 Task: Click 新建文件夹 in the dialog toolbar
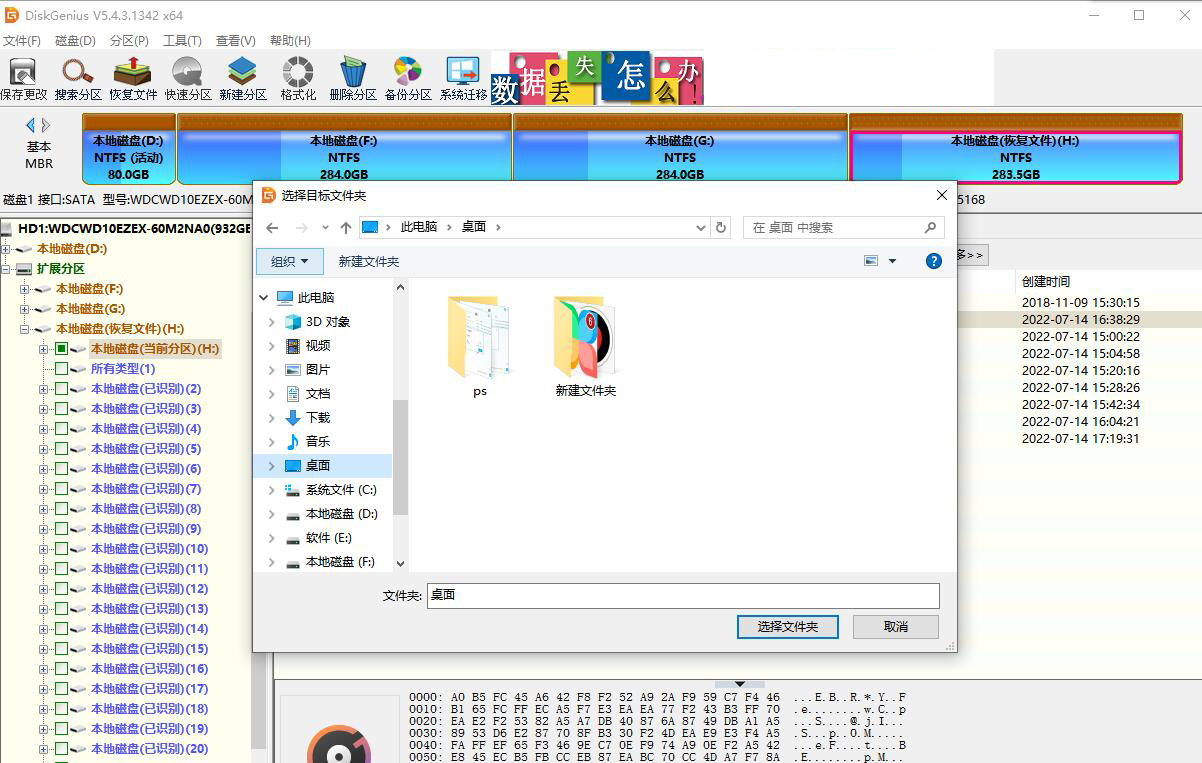pyautogui.click(x=369, y=261)
